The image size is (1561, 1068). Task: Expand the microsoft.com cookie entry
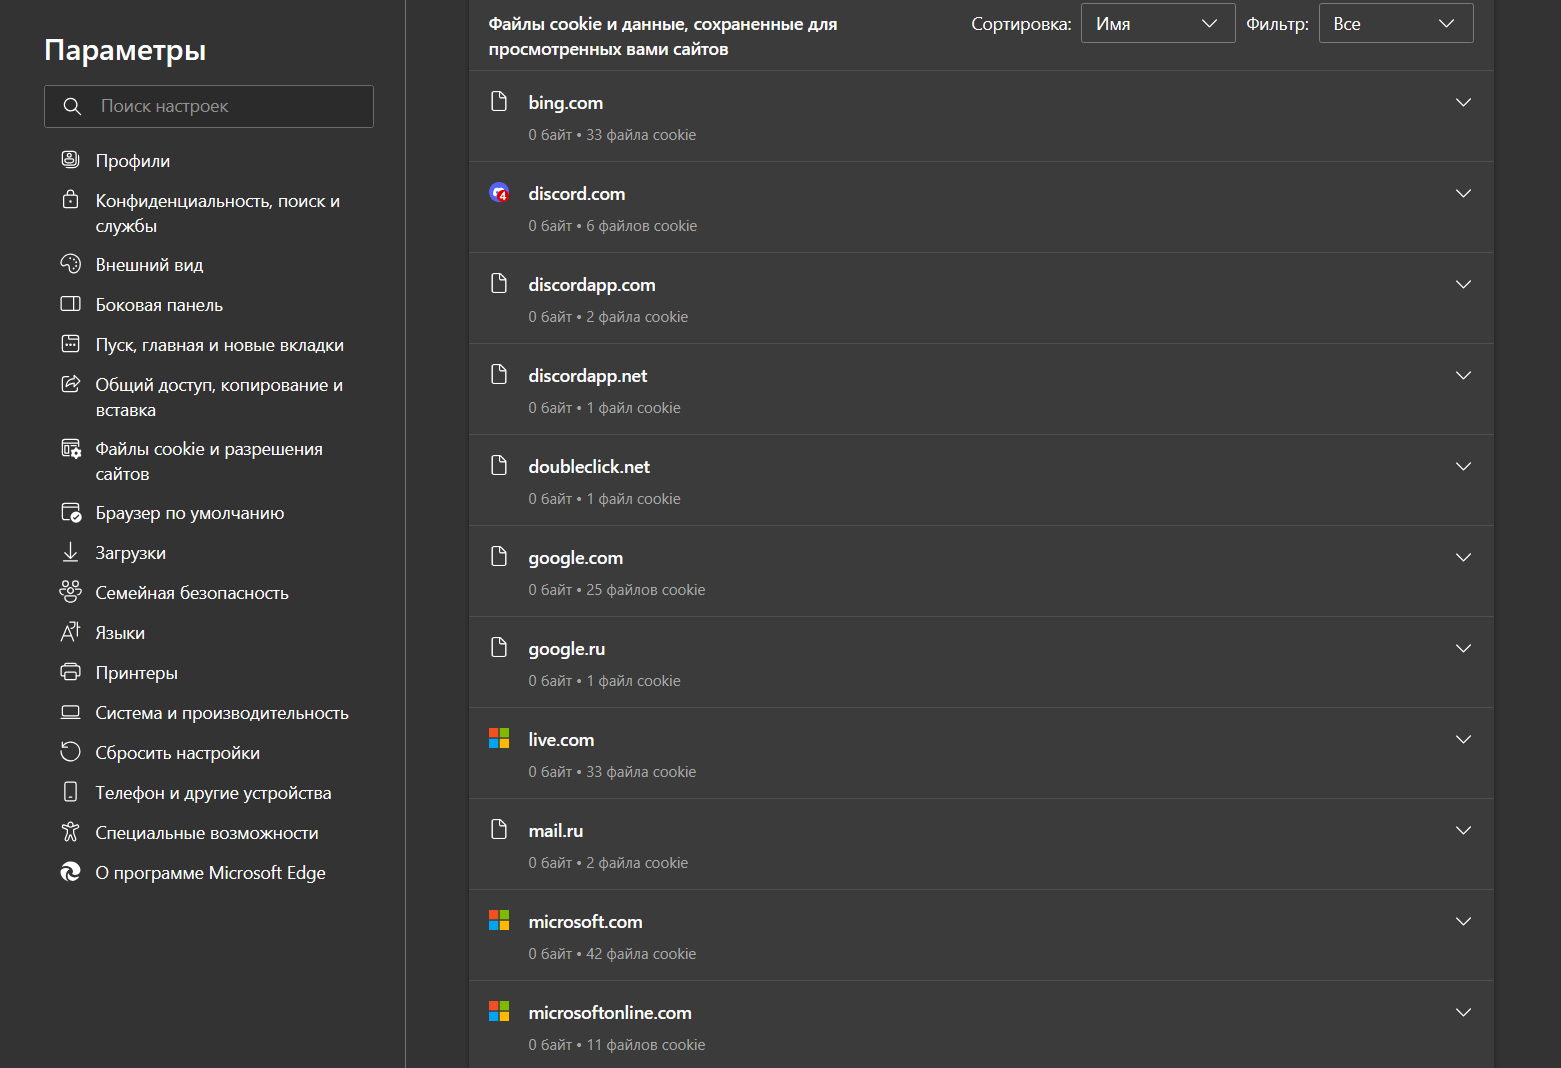[x=1463, y=921]
